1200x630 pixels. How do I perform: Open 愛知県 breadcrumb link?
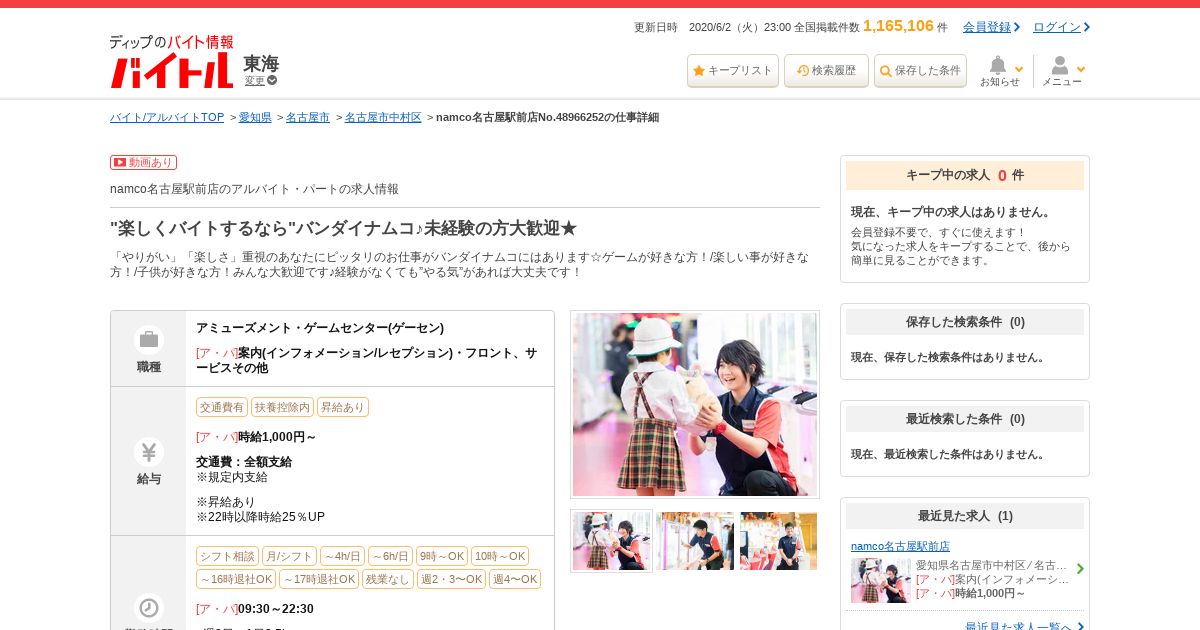tap(255, 117)
